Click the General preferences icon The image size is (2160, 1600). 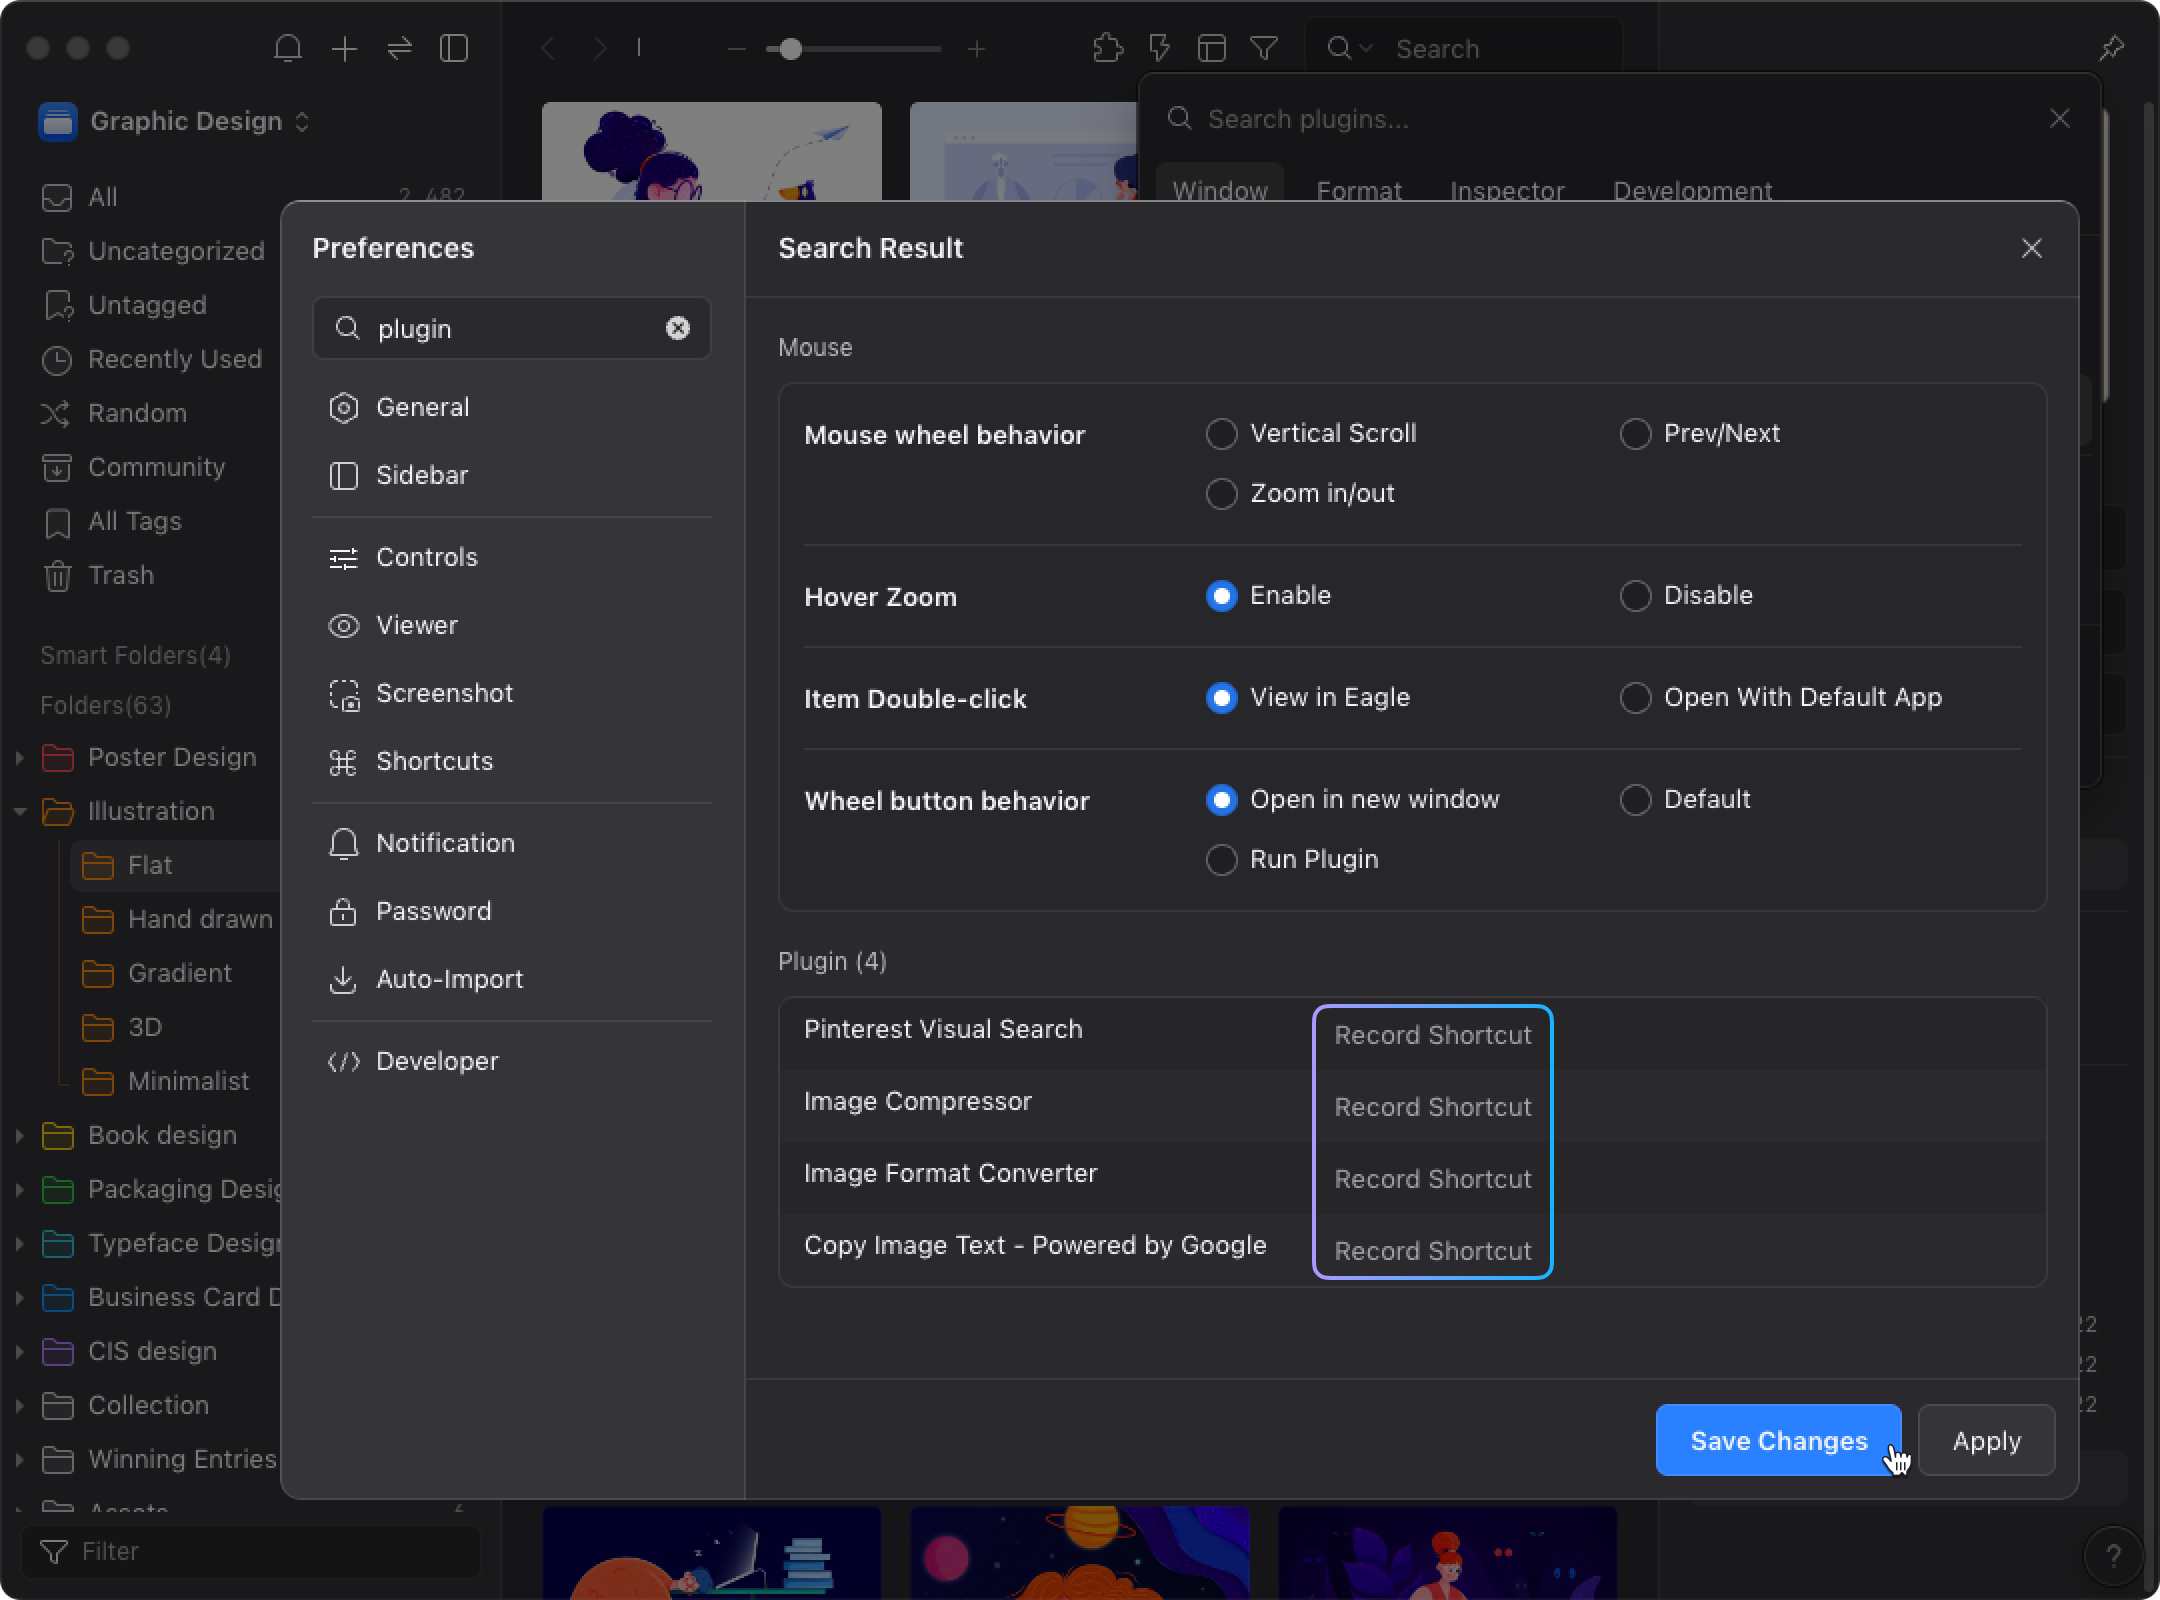coord(343,407)
